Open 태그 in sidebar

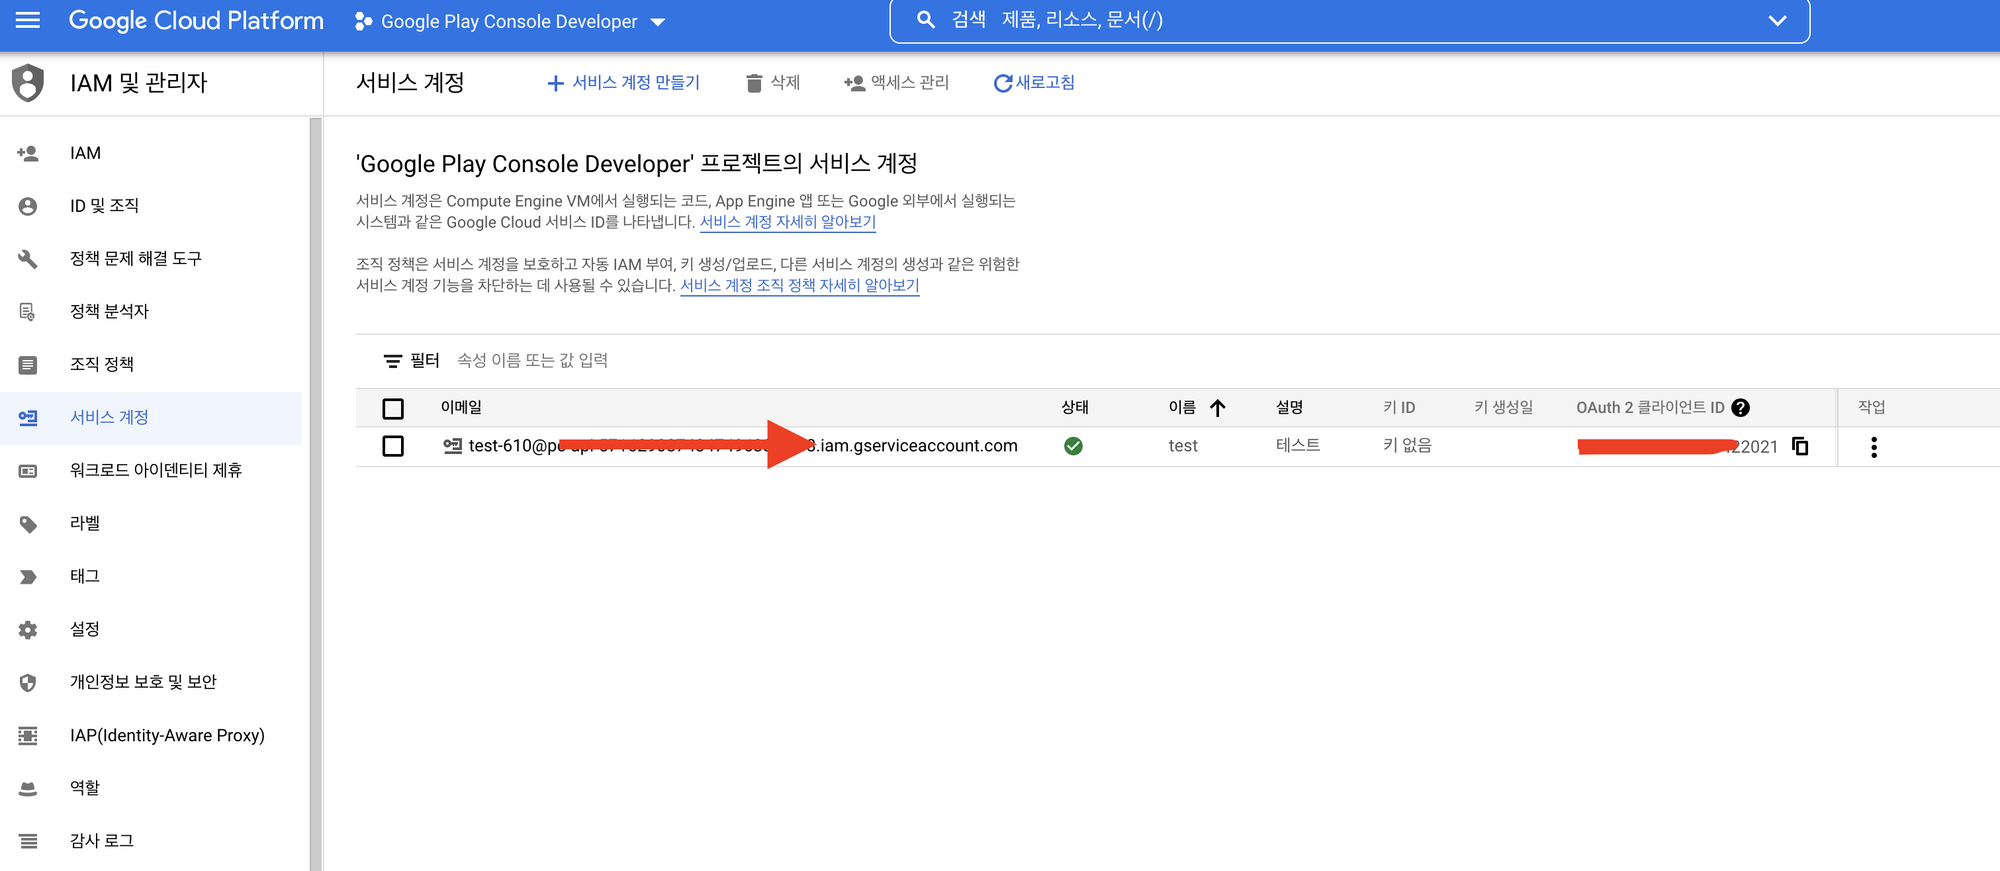click(x=85, y=576)
